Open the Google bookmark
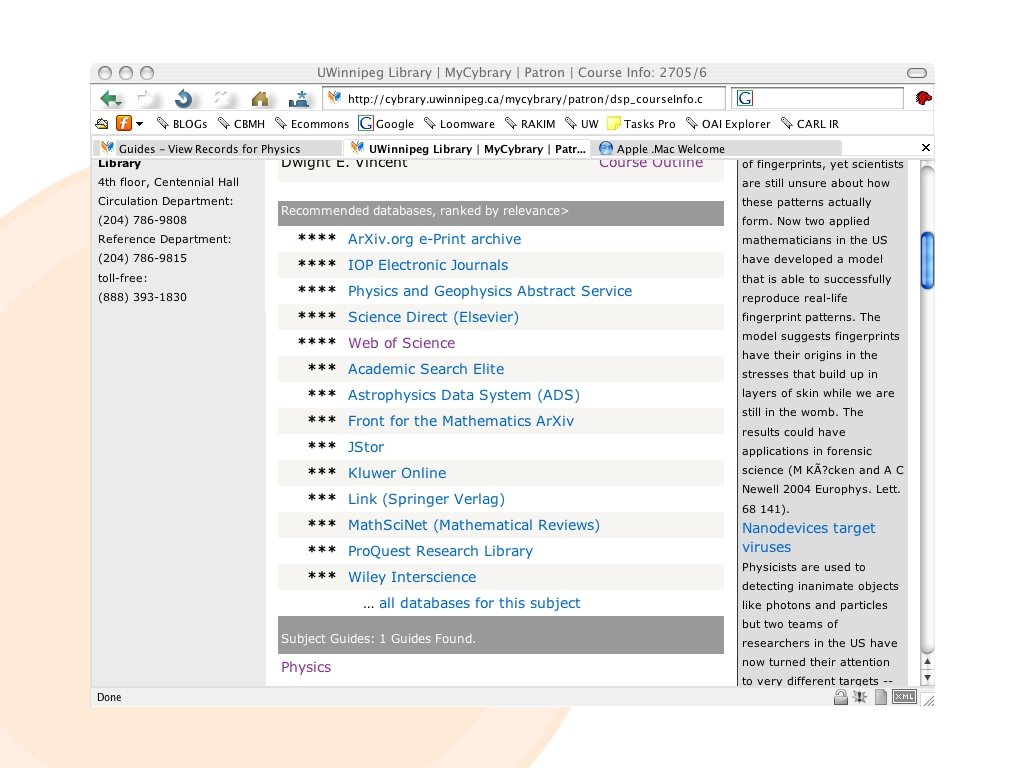1024x768 pixels. (386, 123)
